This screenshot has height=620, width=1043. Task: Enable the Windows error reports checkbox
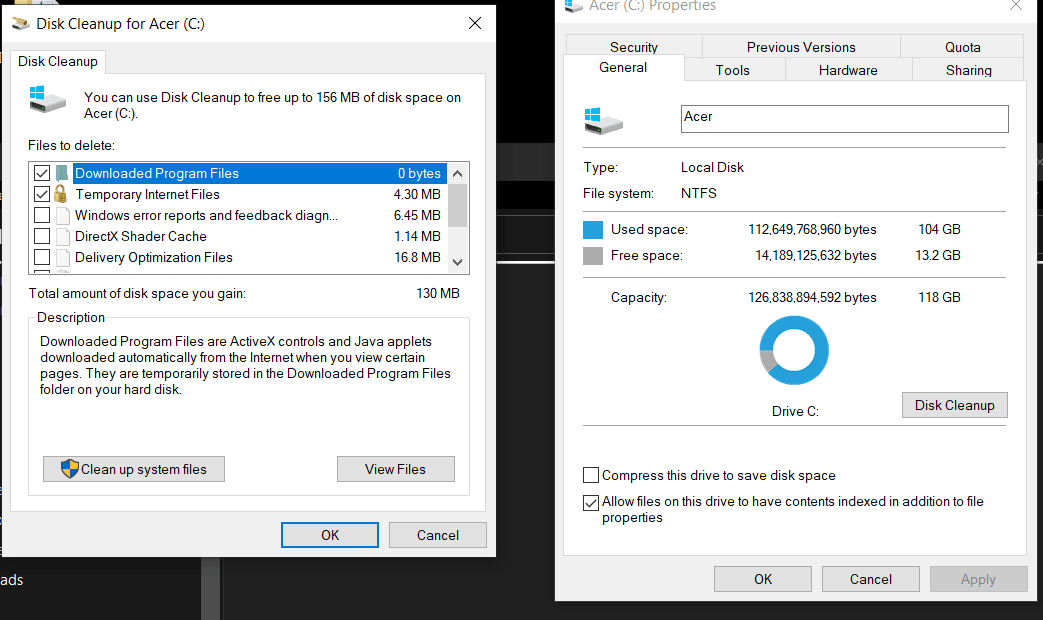(x=41, y=214)
